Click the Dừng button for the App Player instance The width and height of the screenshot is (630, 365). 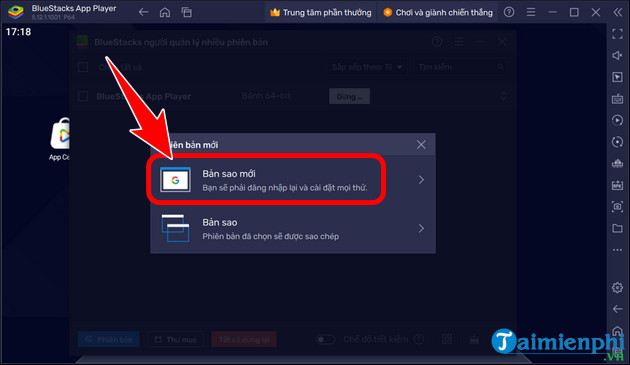tap(350, 96)
